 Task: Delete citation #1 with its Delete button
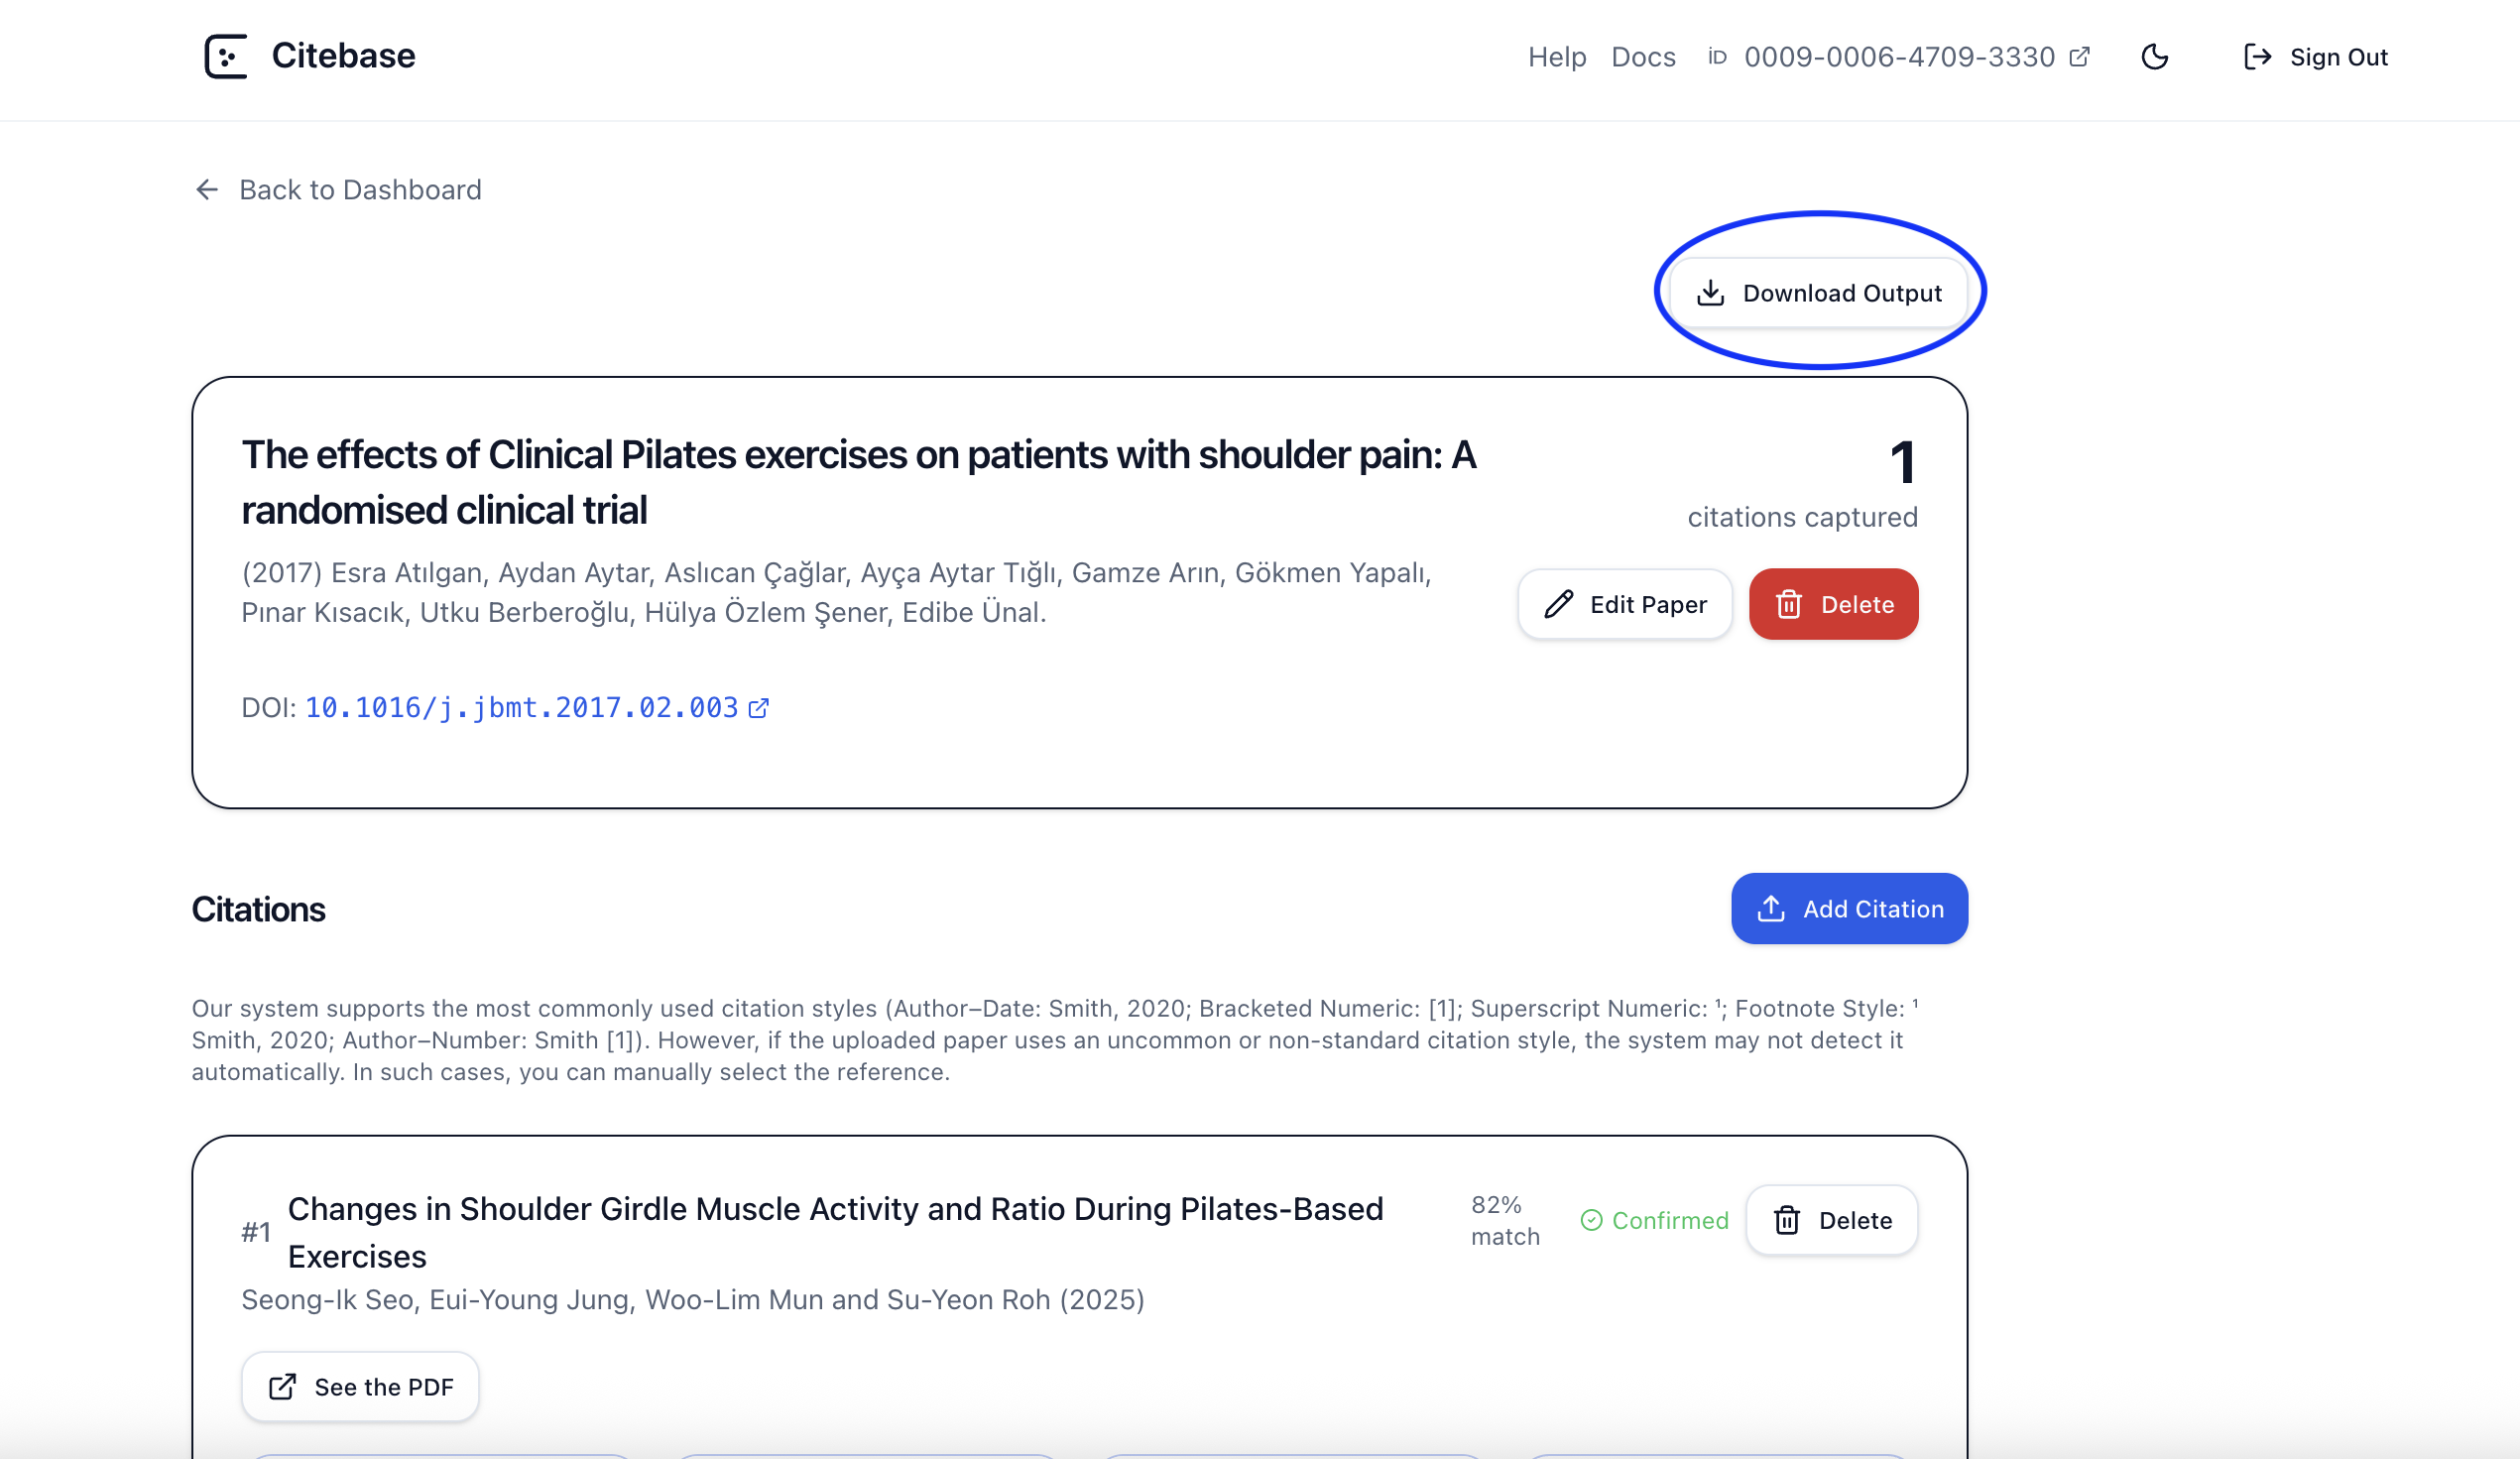(1831, 1220)
